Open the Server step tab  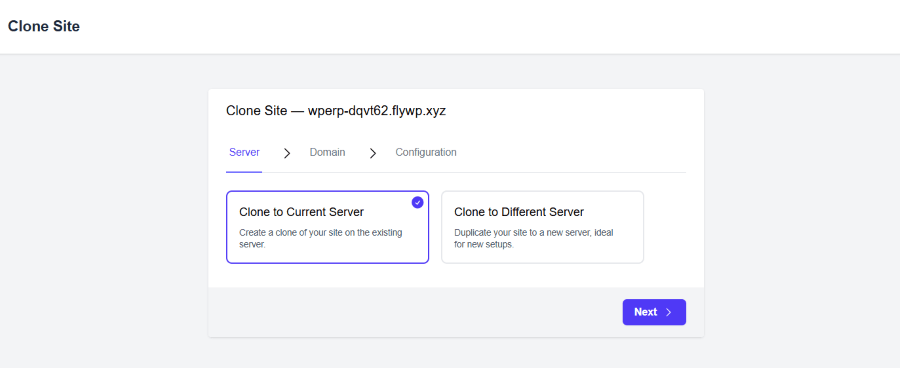pos(244,153)
